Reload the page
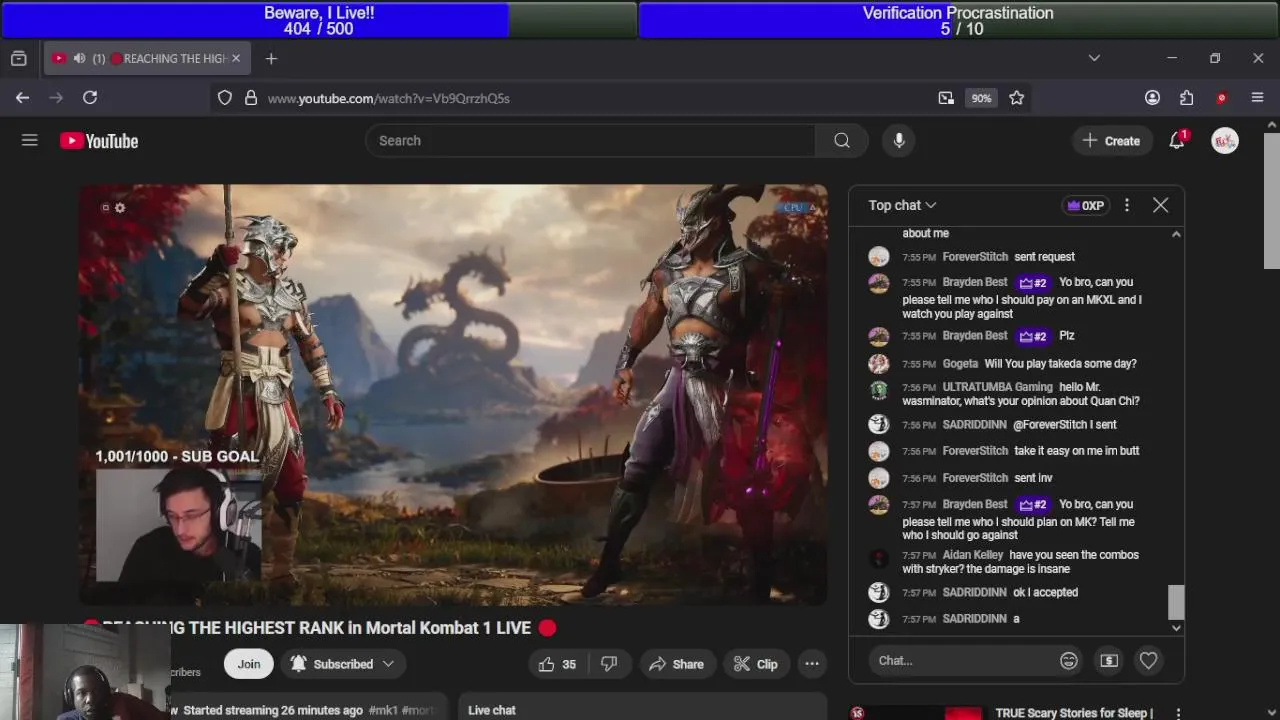The width and height of the screenshot is (1280, 720). (x=90, y=98)
